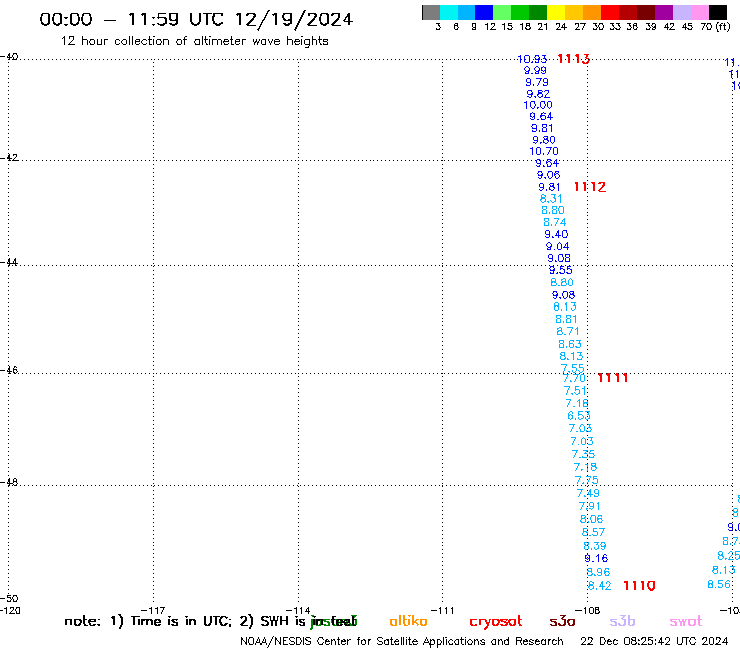Click the wave height value 9.04
The image size is (740, 650).
(557, 246)
